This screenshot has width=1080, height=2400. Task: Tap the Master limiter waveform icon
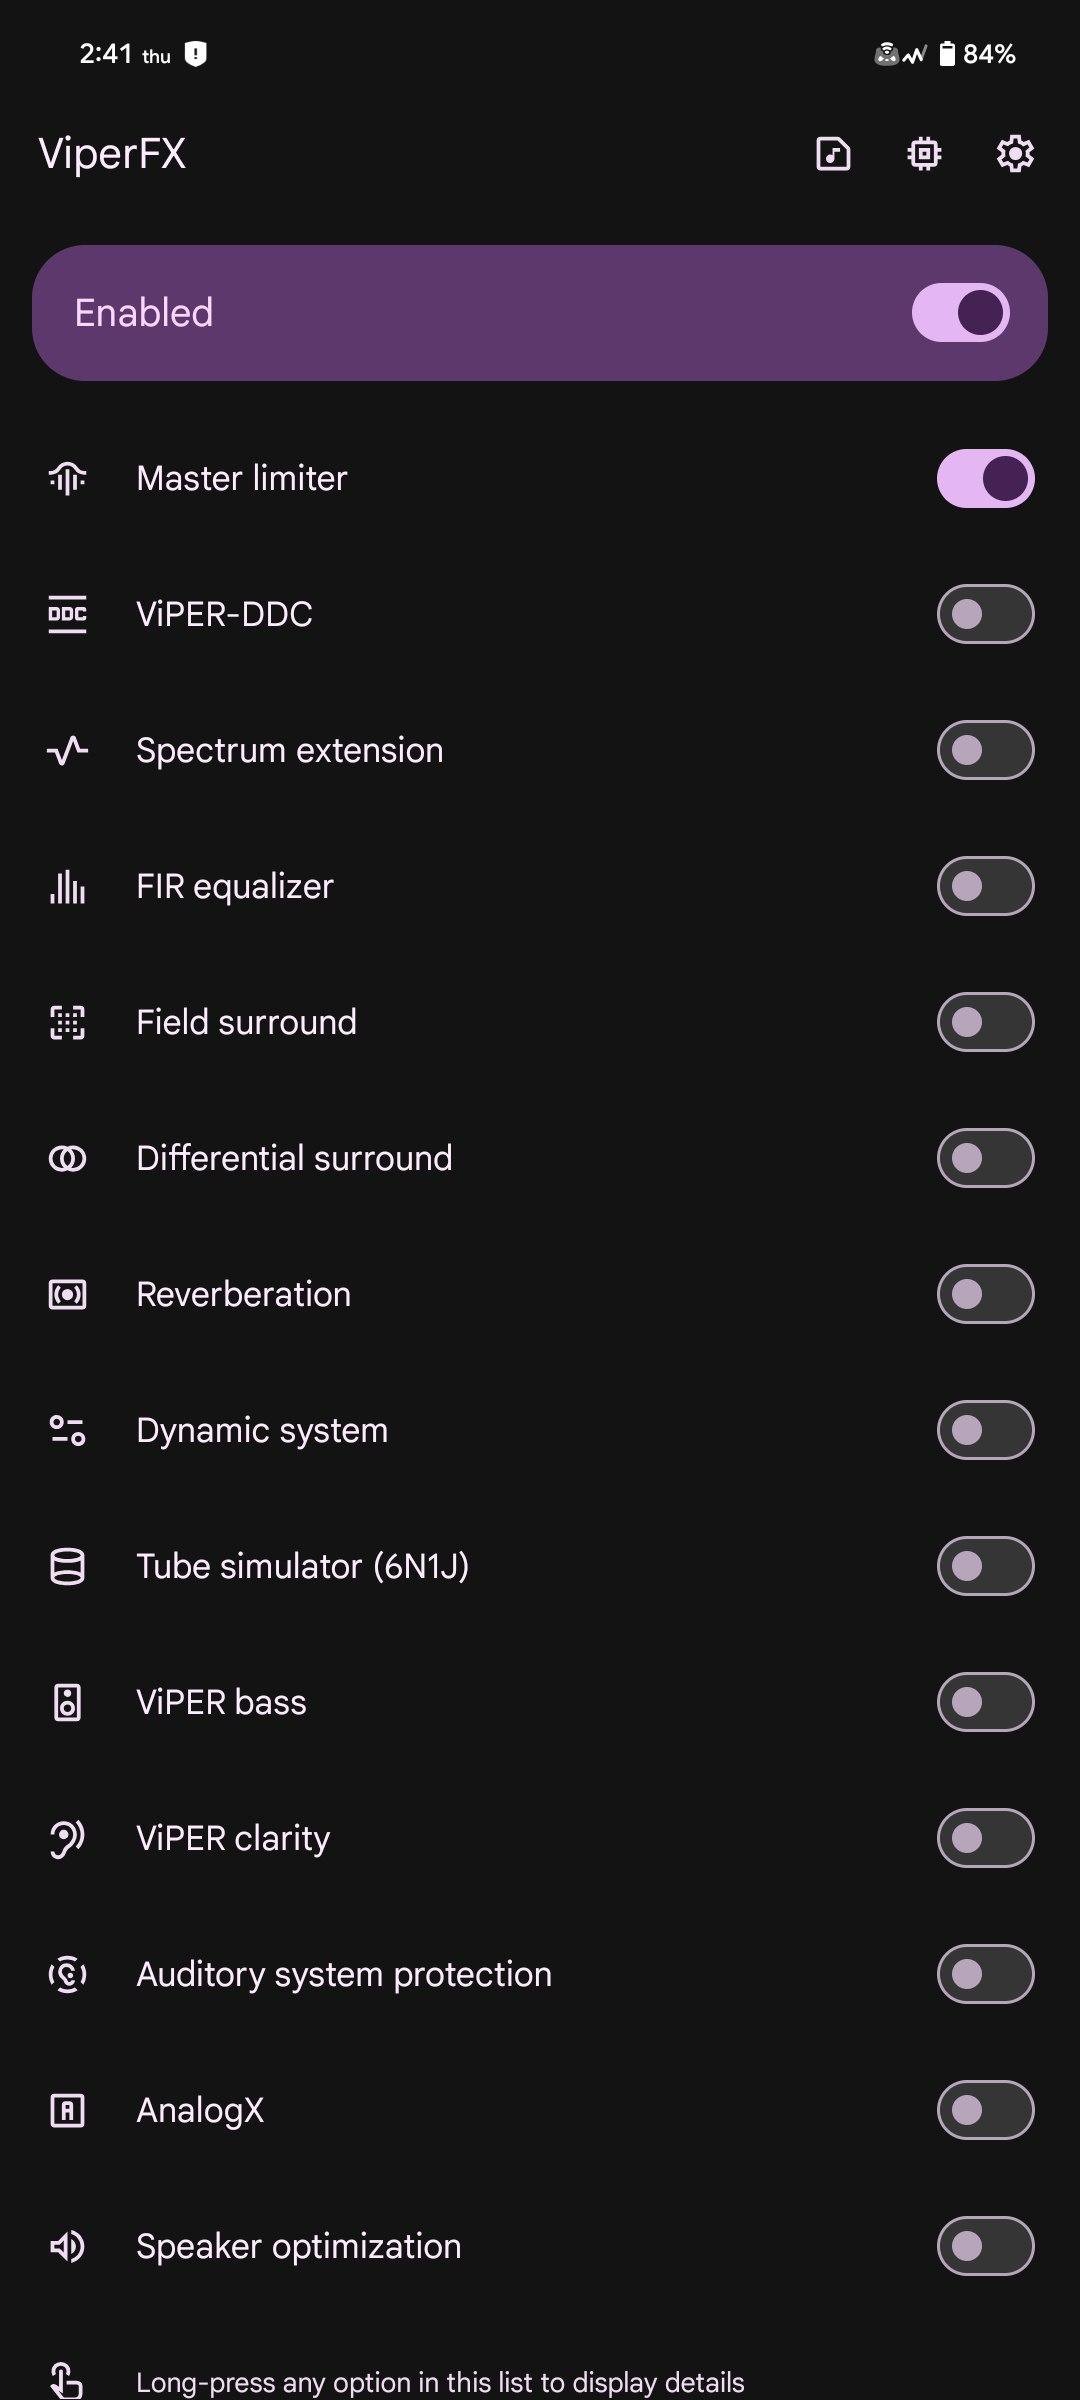pos(68,478)
